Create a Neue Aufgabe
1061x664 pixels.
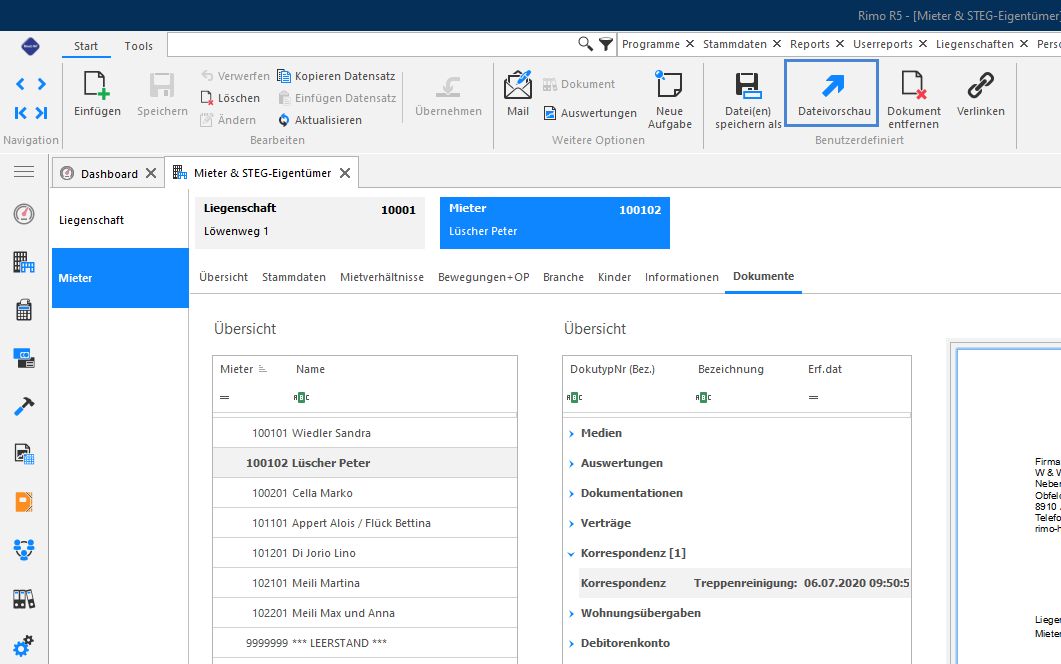[x=669, y=99]
